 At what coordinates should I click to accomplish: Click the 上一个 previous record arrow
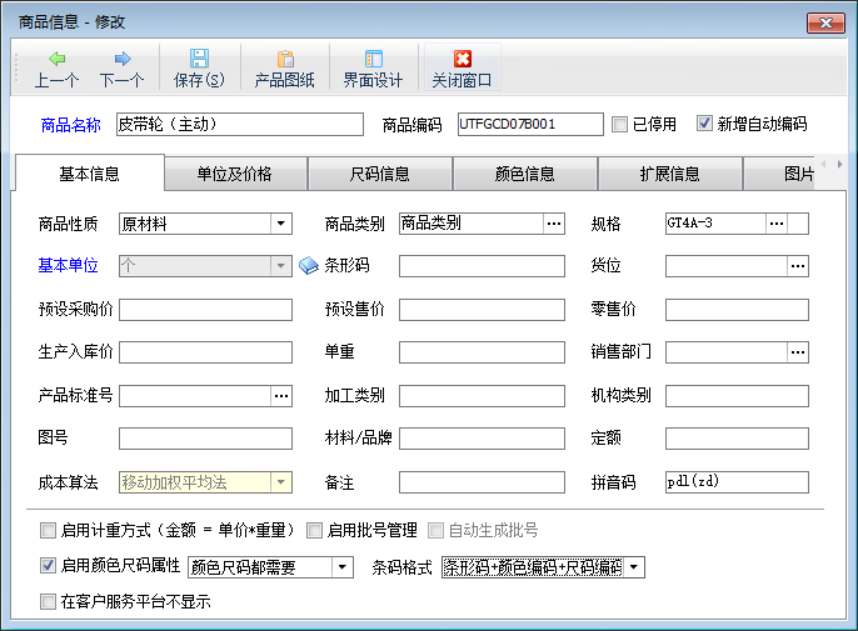(56, 62)
